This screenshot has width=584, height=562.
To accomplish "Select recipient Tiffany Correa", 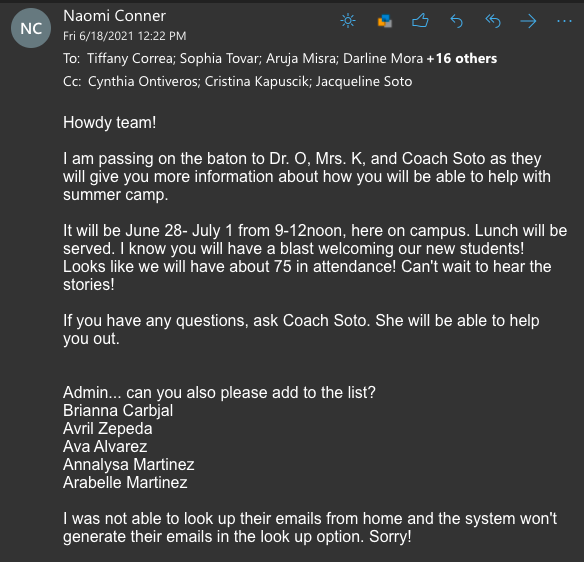I will tap(130, 58).
